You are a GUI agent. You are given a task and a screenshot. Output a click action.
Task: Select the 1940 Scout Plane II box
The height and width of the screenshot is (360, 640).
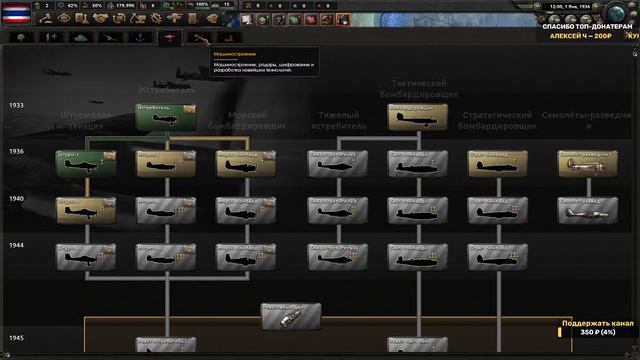click(588, 211)
